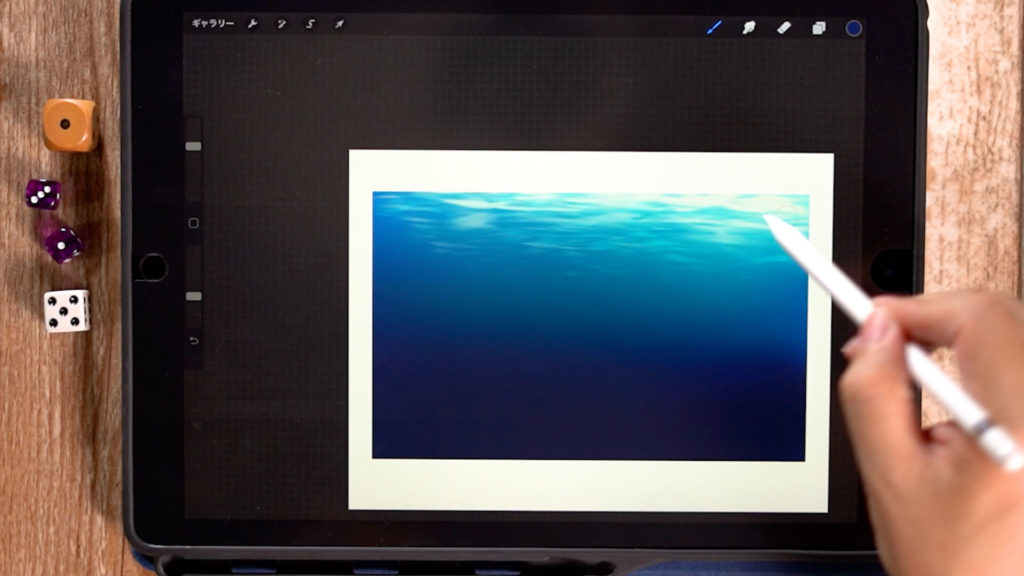Select the Eraser tool
1024x576 pixels.
pos(784,27)
